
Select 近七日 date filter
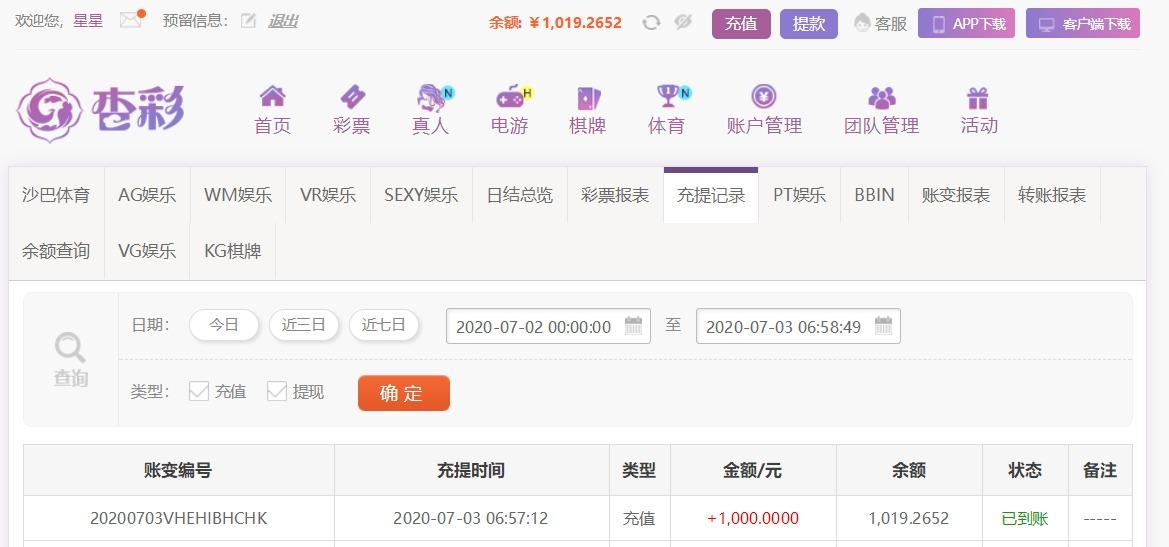pos(384,325)
